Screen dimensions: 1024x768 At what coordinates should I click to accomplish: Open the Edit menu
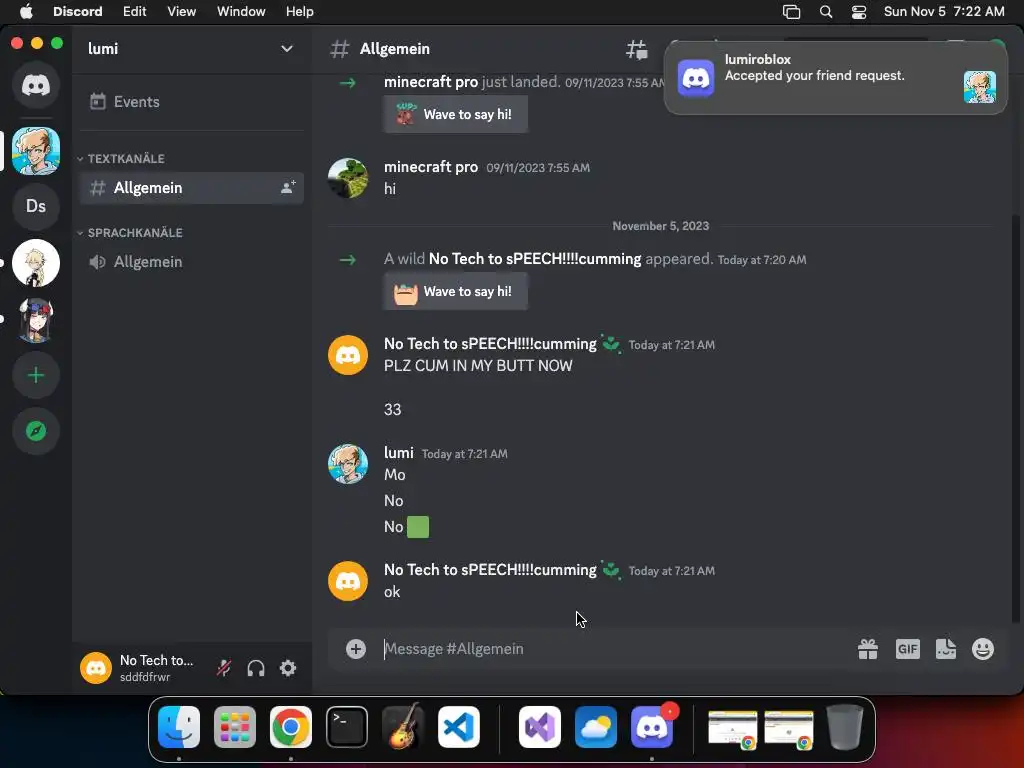135,11
